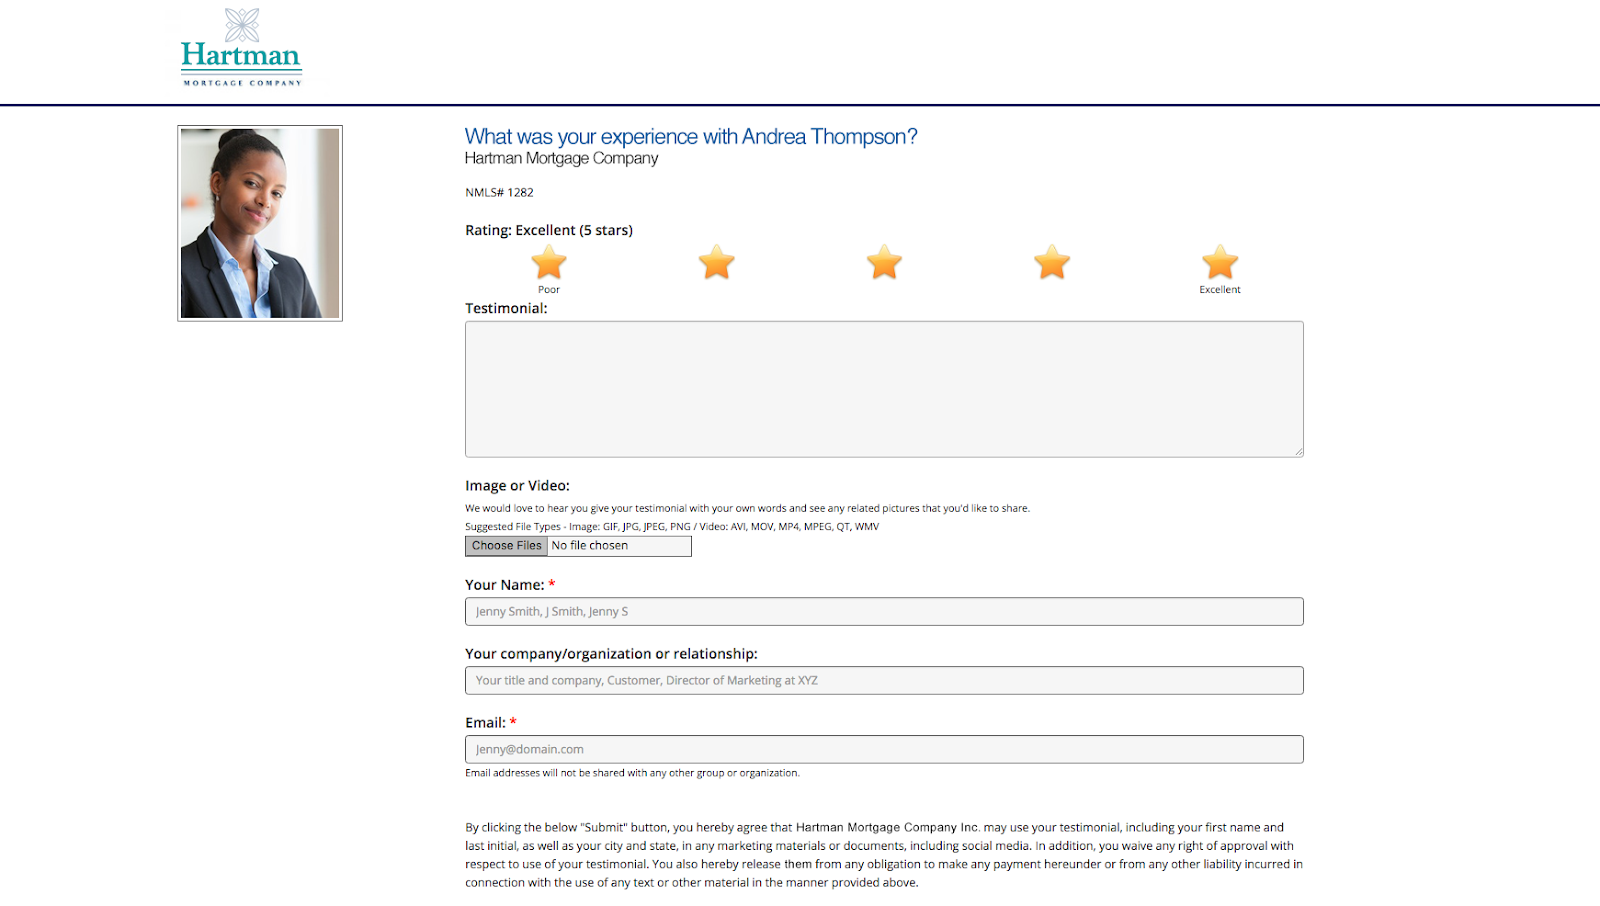Click Andrea Thompson's profile photo
The height and width of the screenshot is (906, 1600).
(x=260, y=223)
